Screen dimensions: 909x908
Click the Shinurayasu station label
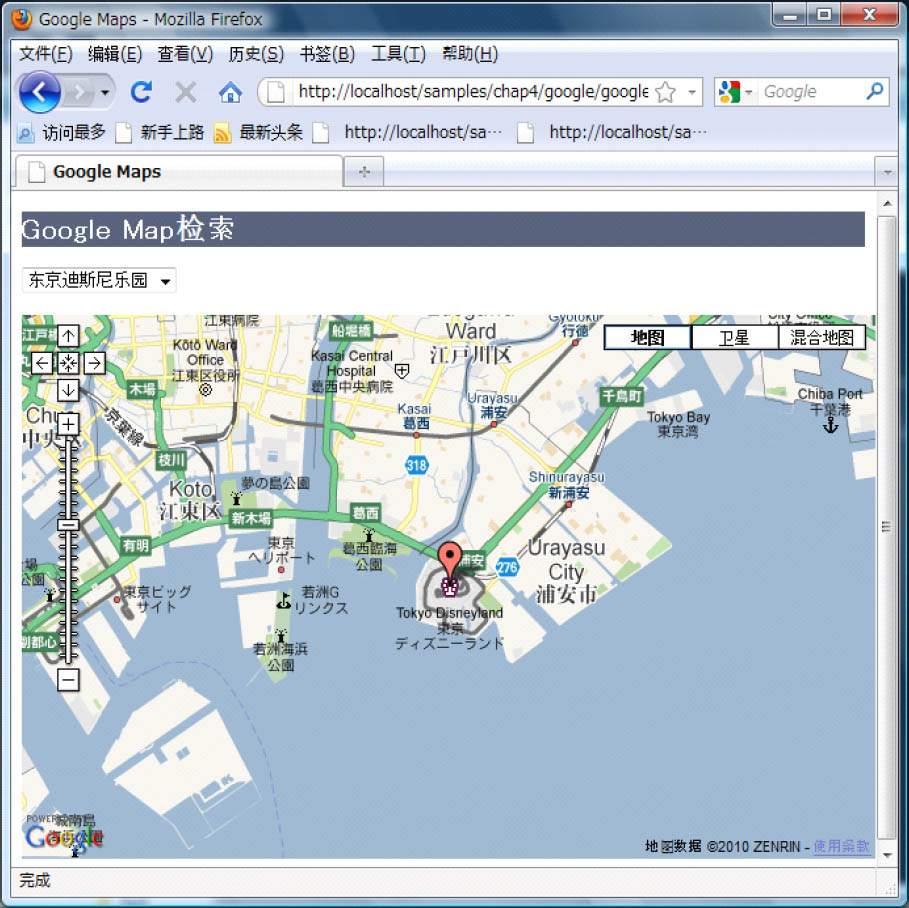click(567, 485)
